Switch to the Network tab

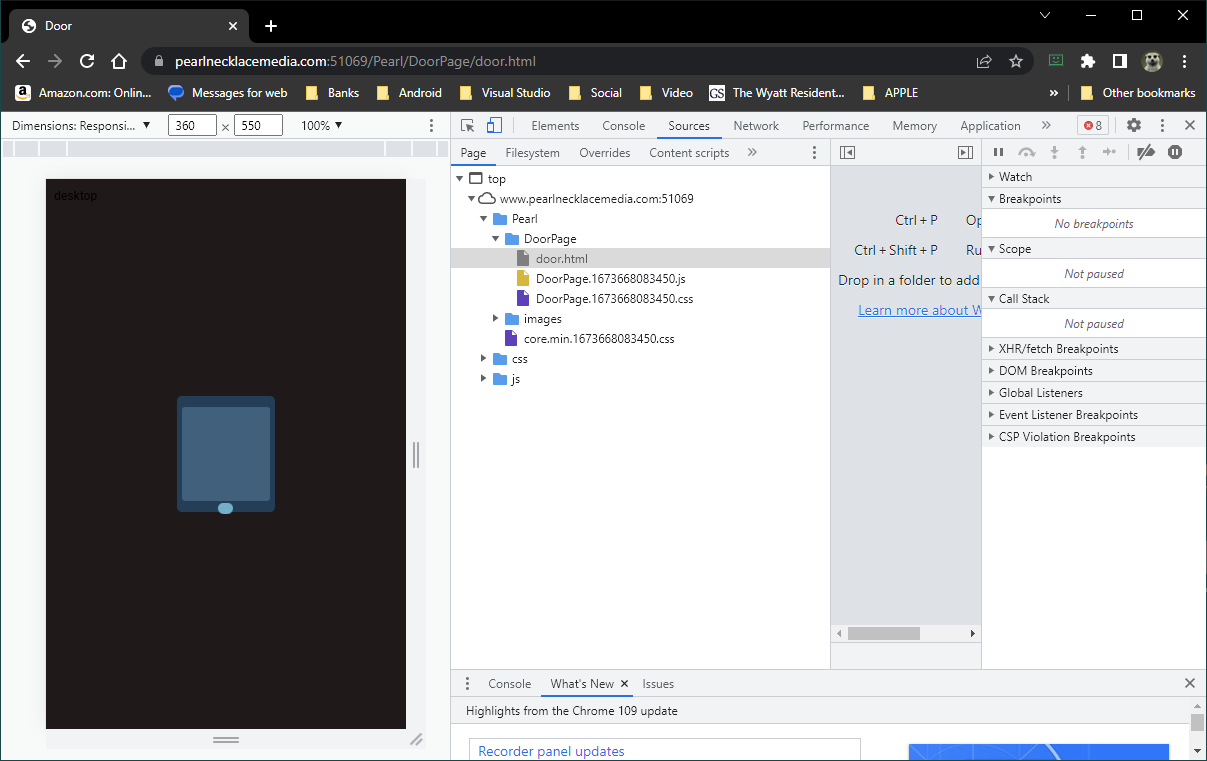coord(755,126)
